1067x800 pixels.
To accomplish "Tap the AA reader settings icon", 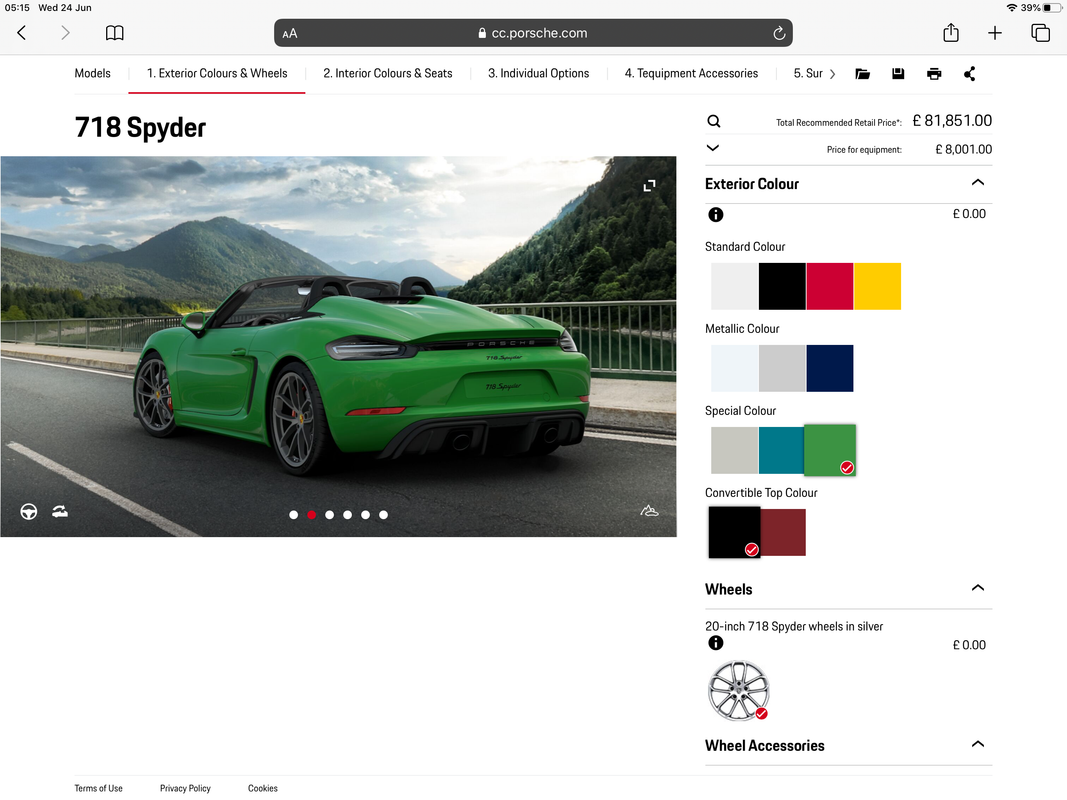I will click(290, 33).
